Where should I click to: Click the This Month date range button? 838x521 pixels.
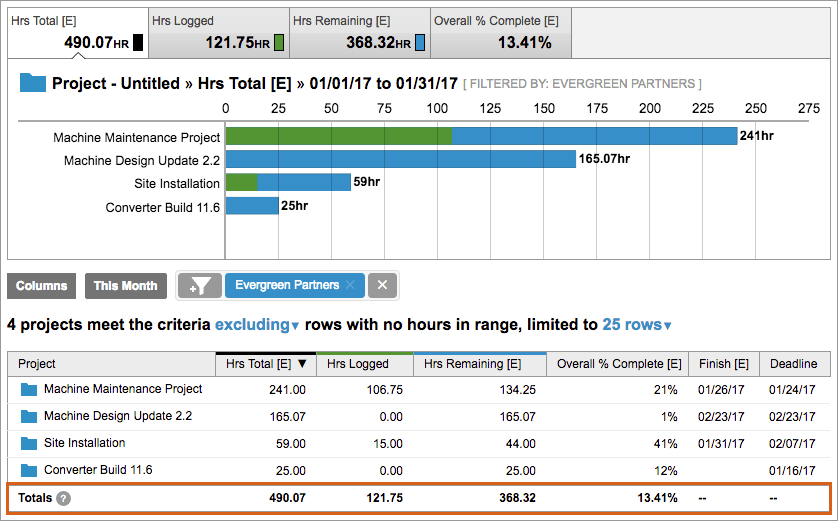126,286
